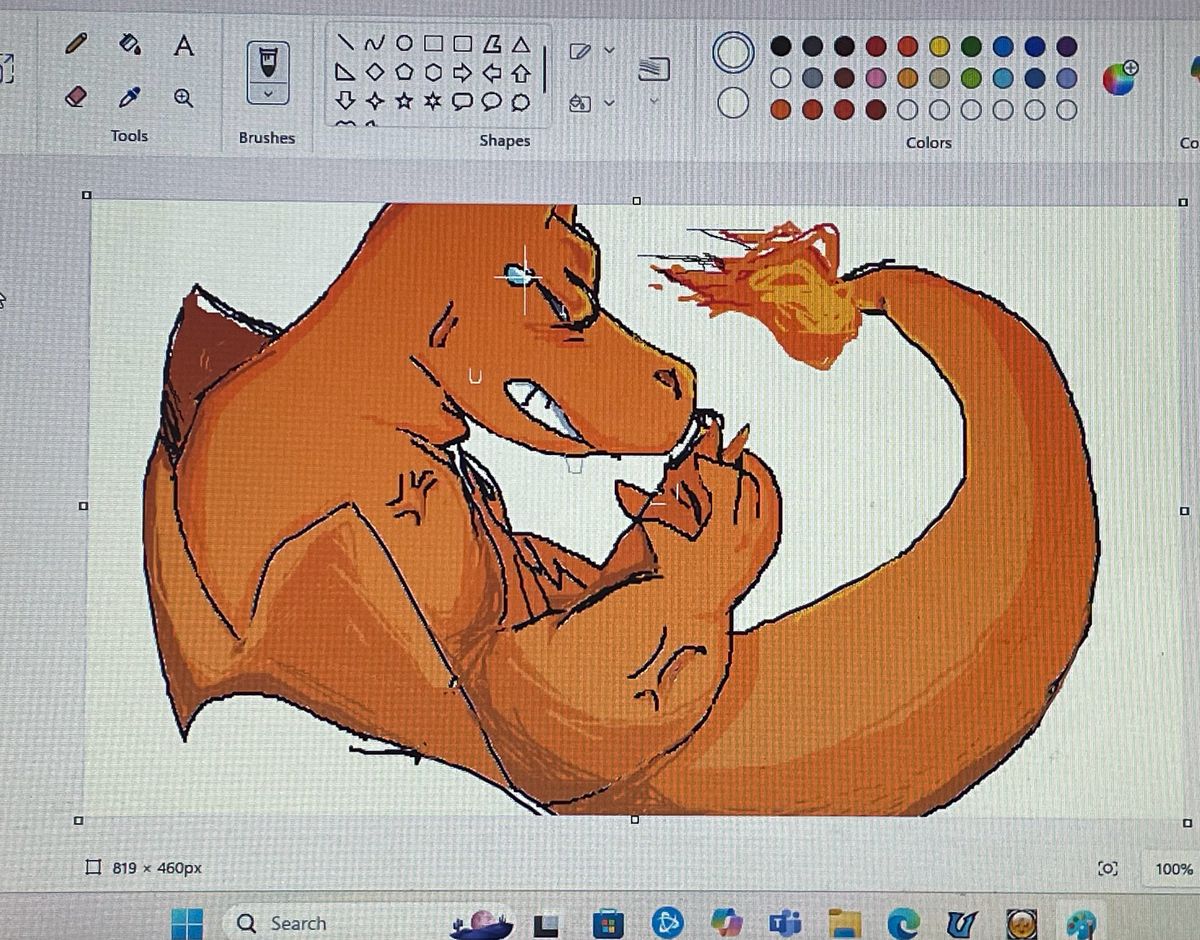Choose the Cloud callout shape
This screenshot has height=940, width=1200.
pos(520,102)
